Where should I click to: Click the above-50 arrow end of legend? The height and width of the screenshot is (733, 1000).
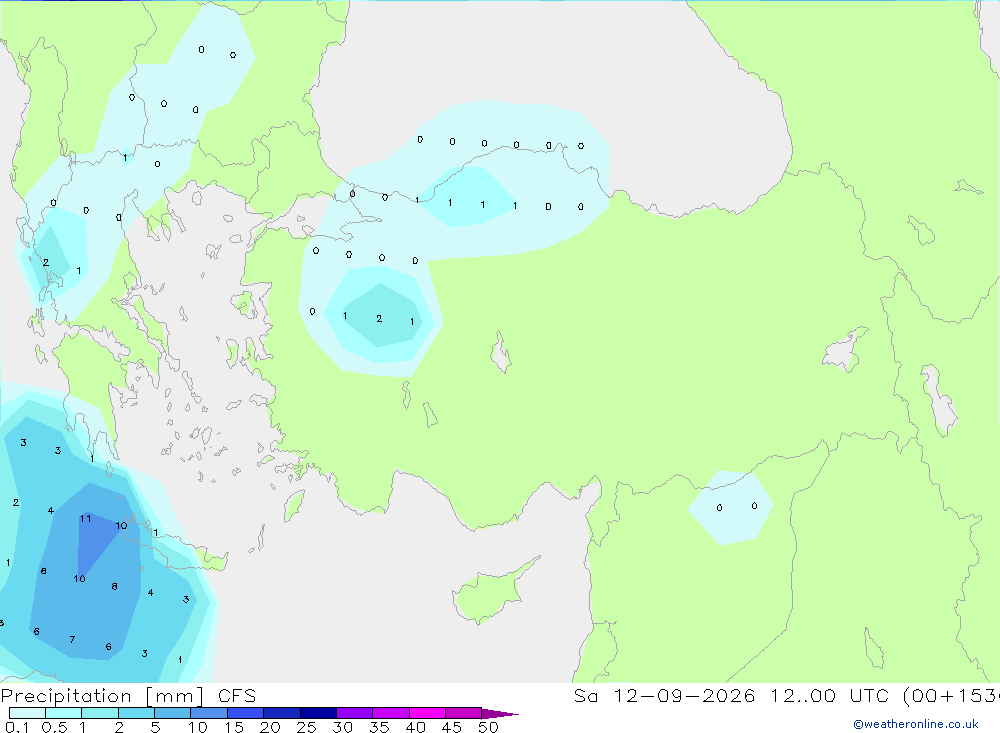pos(500,713)
